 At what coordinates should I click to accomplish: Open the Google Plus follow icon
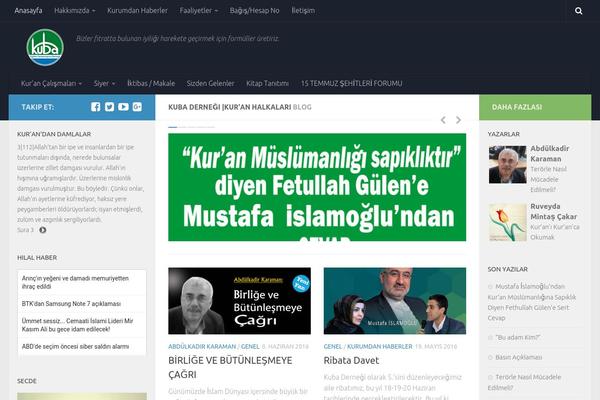[137, 107]
